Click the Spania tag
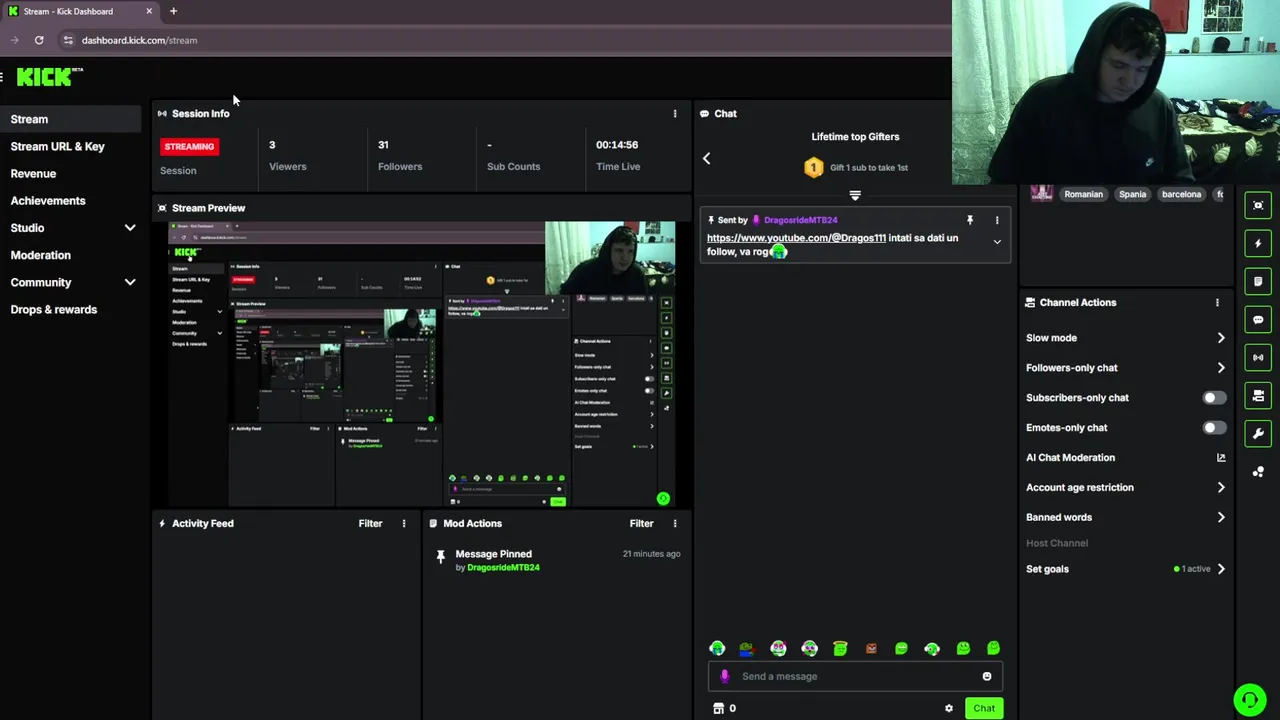 click(x=1132, y=194)
